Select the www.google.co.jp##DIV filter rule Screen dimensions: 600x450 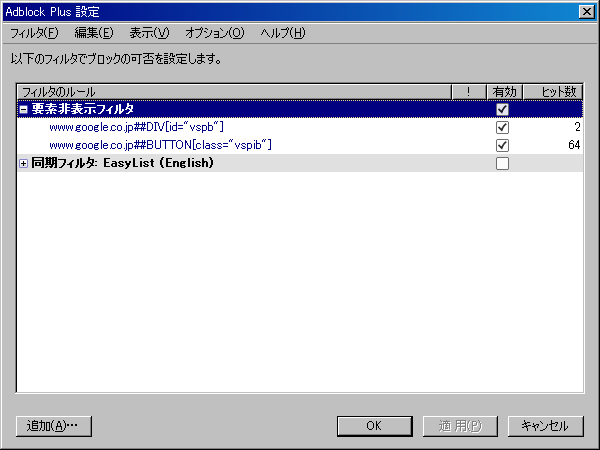point(136,127)
